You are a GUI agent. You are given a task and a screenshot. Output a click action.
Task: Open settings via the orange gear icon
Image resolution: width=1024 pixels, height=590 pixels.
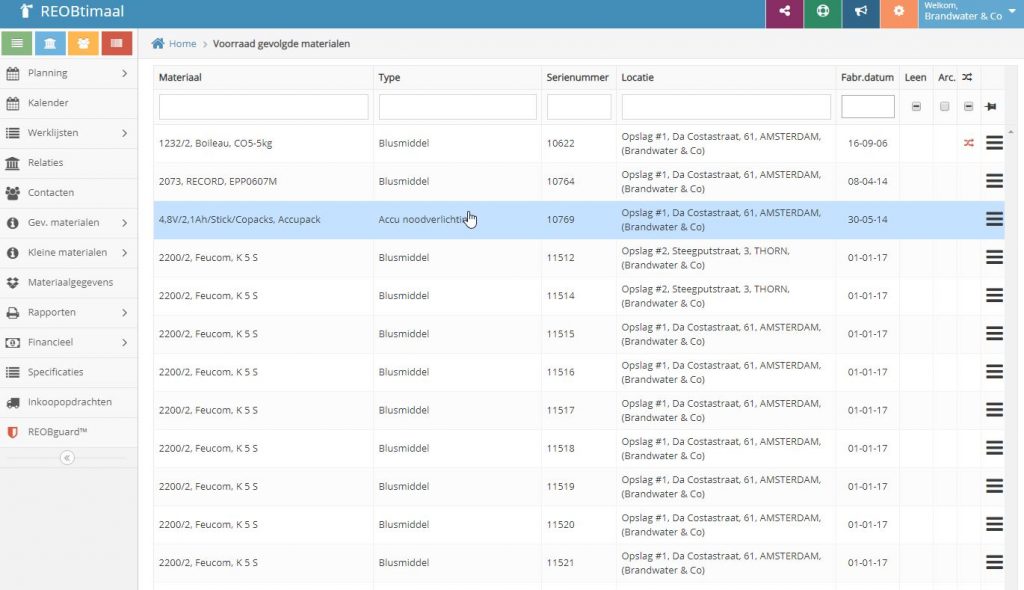898,12
